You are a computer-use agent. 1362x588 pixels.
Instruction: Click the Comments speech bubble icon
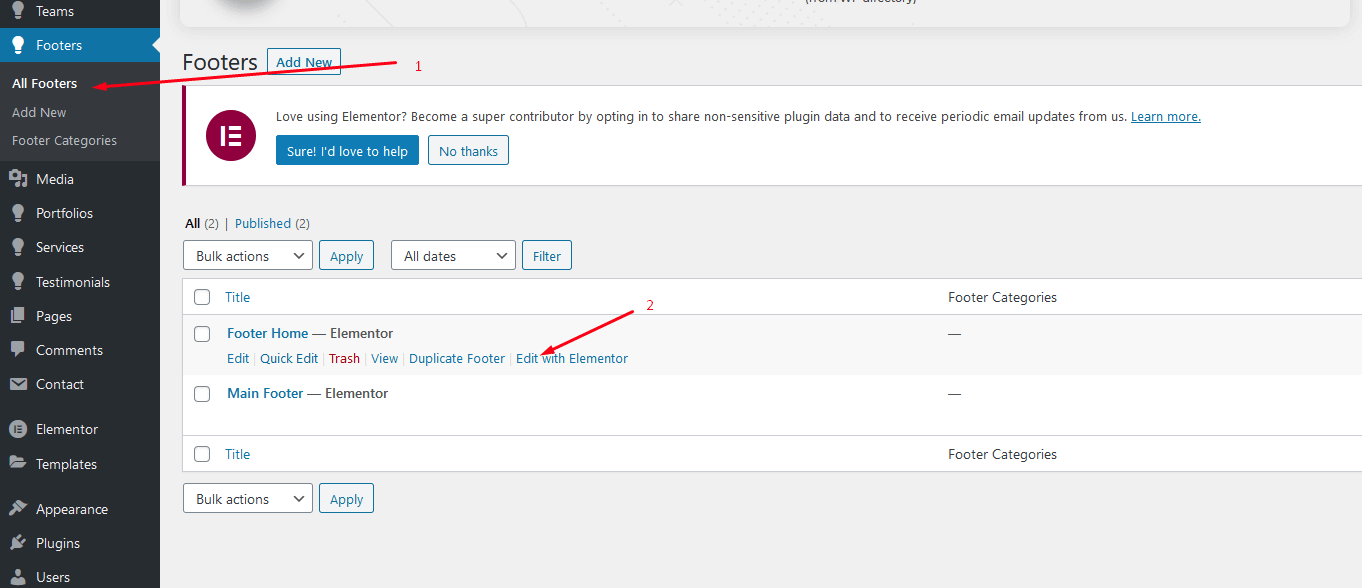(x=17, y=350)
